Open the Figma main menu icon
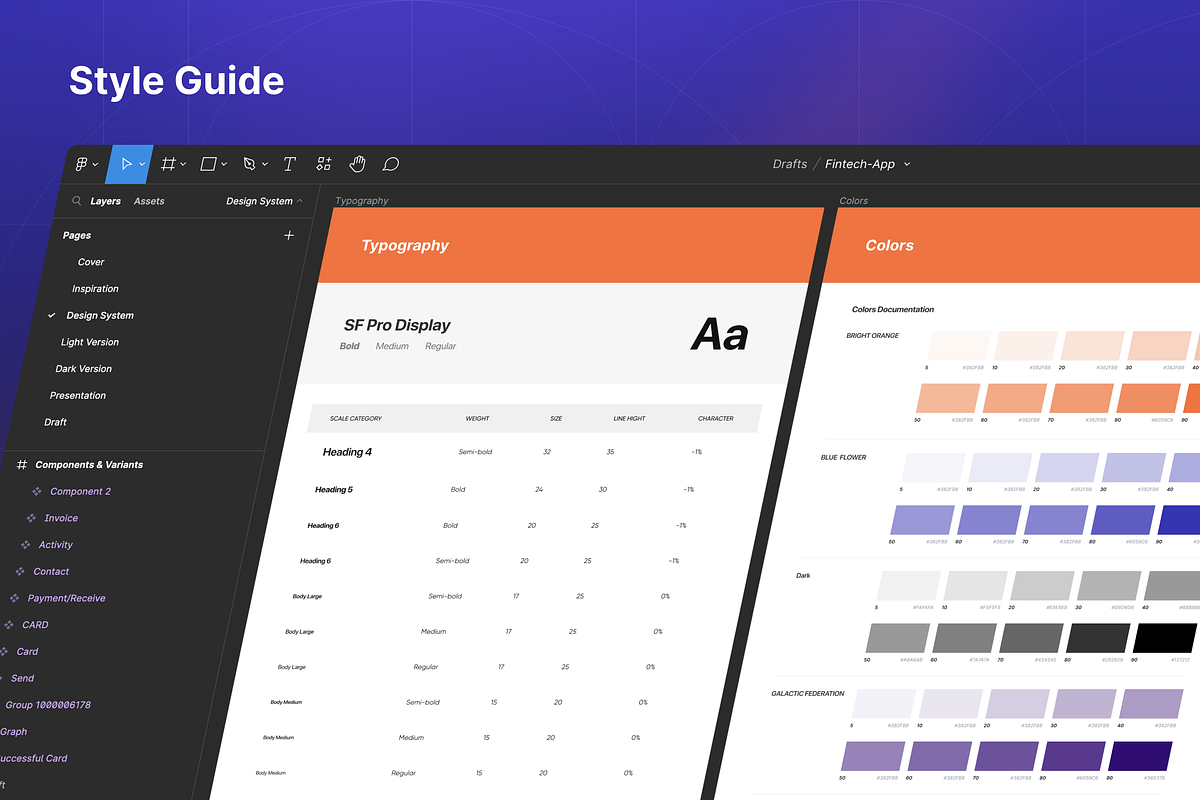 click(81, 164)
